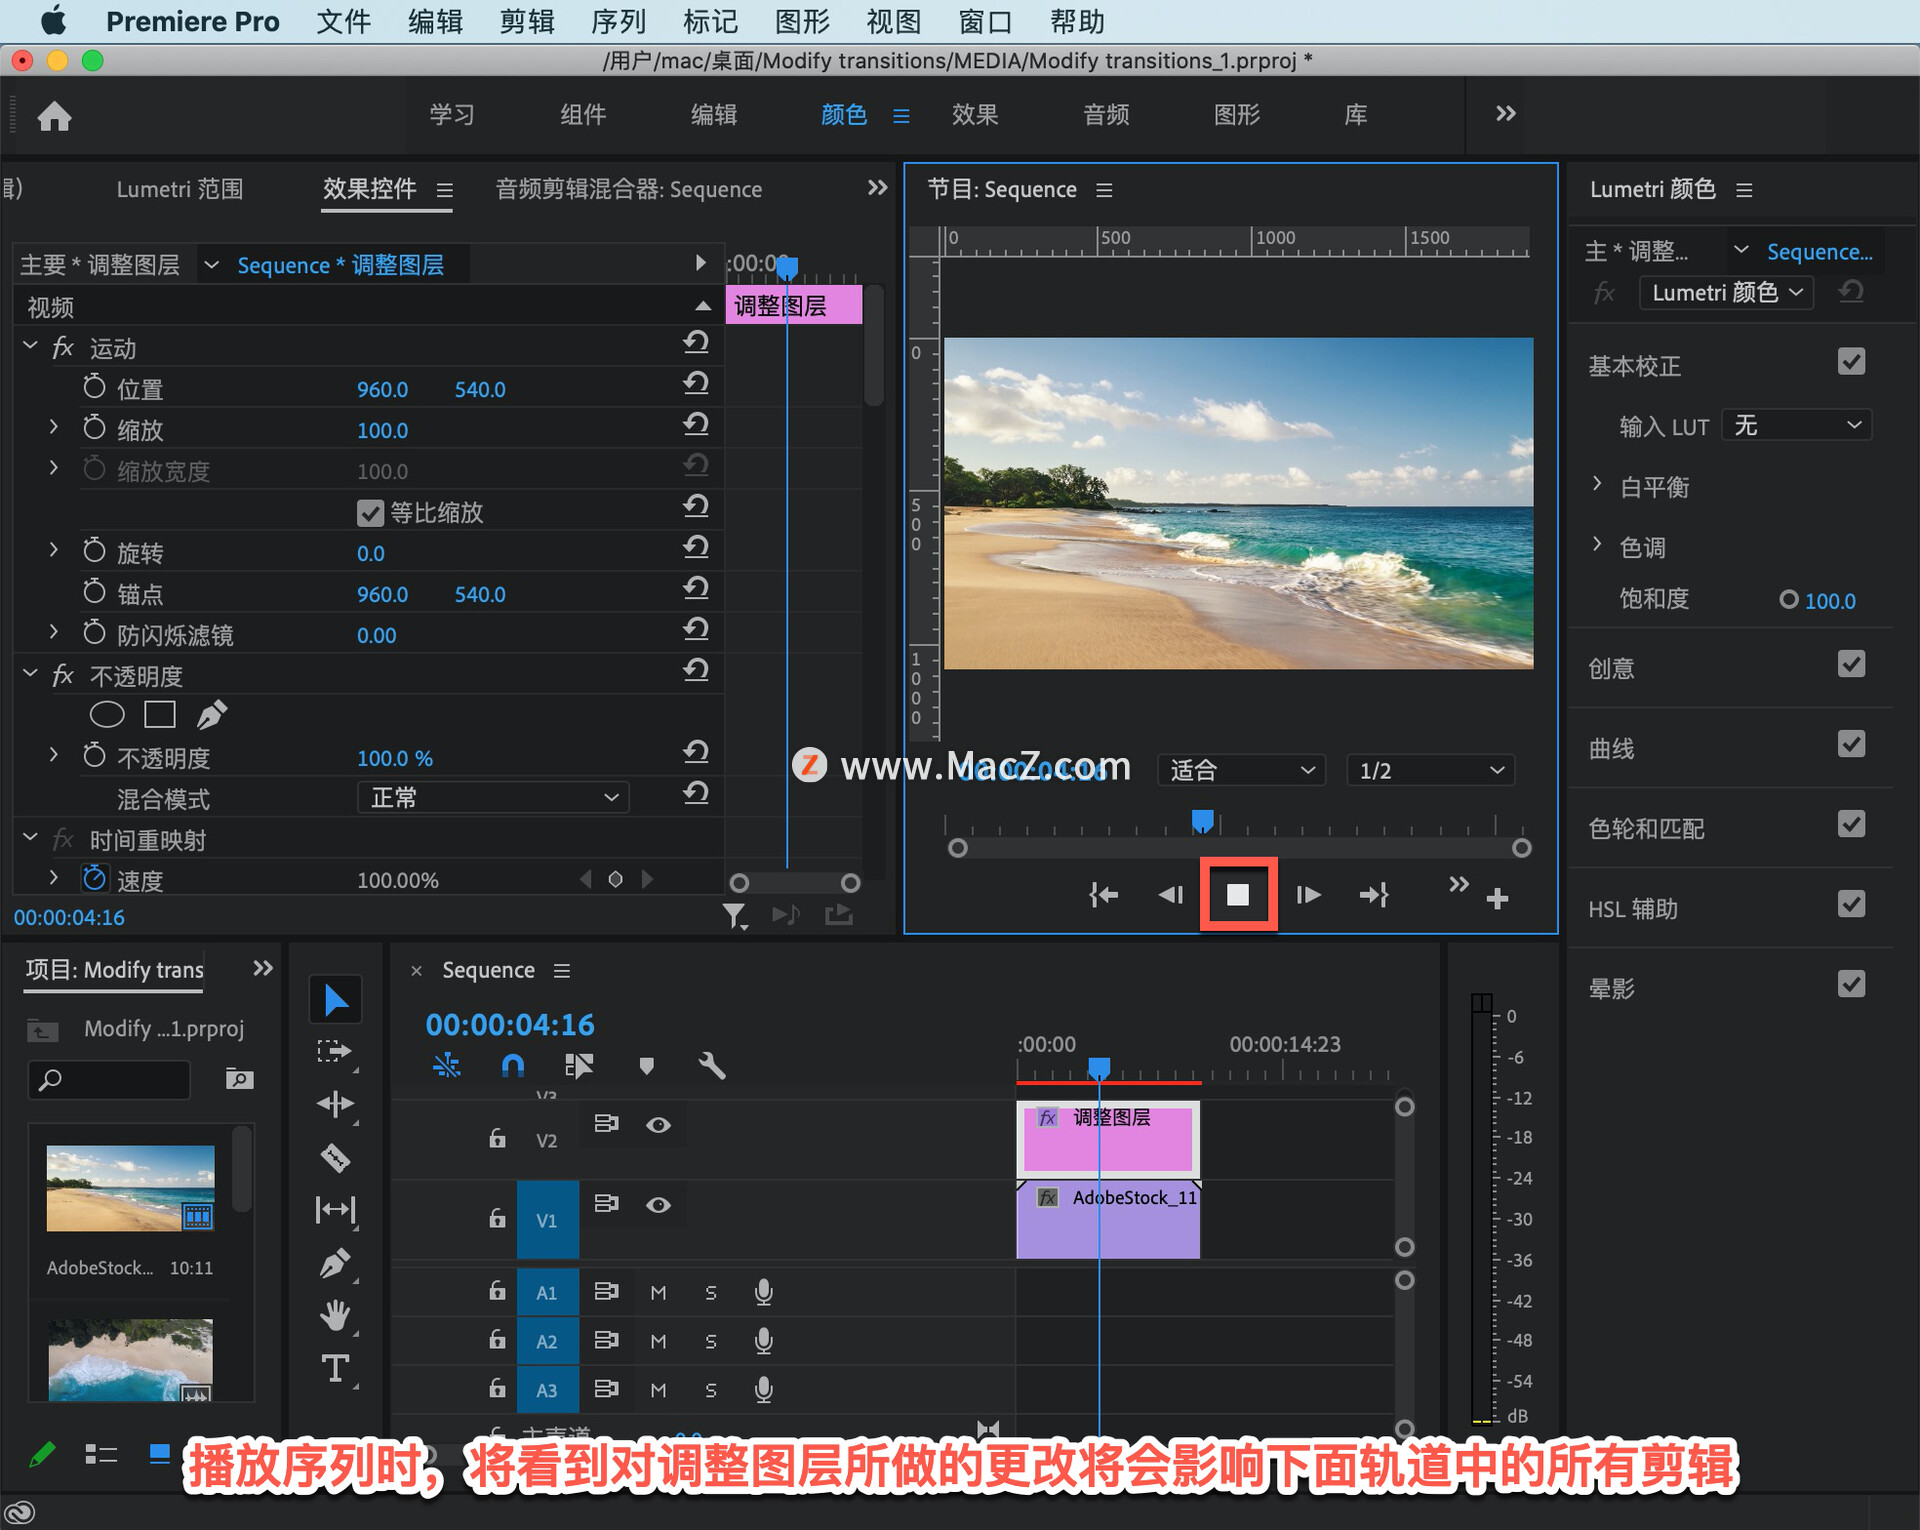Switch to the 效果 workspace tab
Screen dimensions: 1920x1530
tap(974, 115)
